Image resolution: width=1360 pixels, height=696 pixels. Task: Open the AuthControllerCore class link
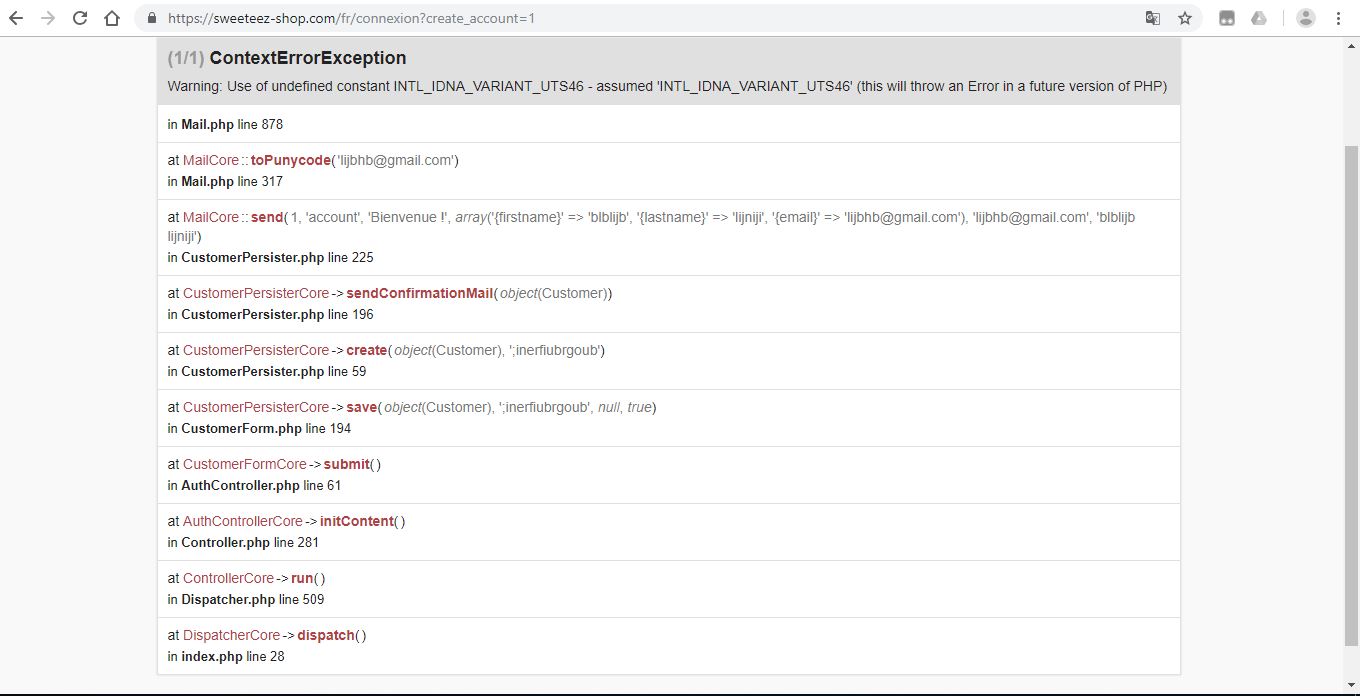243,521
